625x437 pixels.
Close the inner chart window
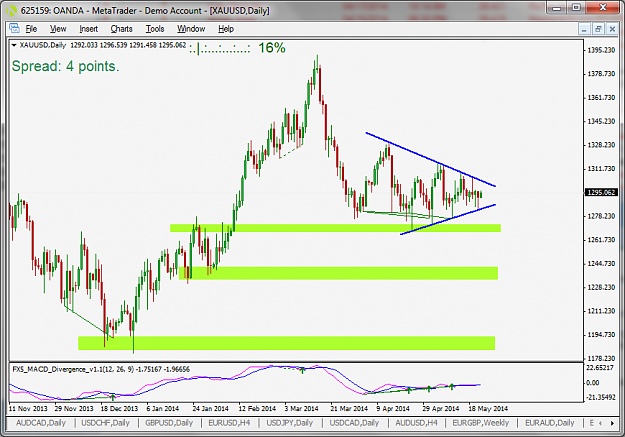612,29
